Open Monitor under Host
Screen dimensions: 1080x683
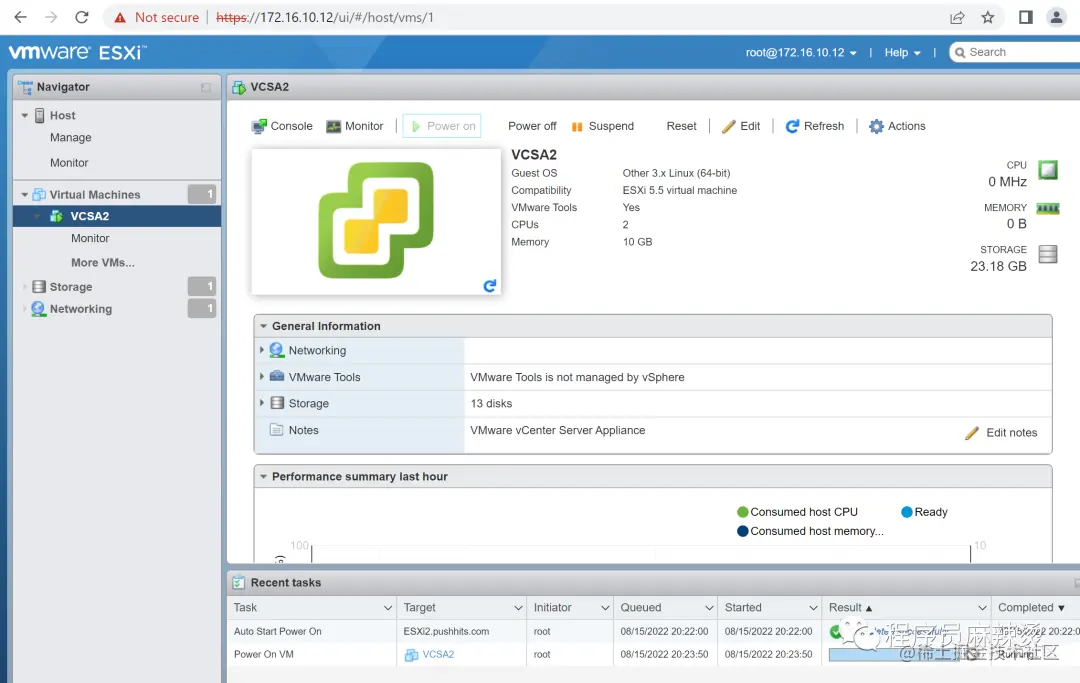tap(69, 162)
